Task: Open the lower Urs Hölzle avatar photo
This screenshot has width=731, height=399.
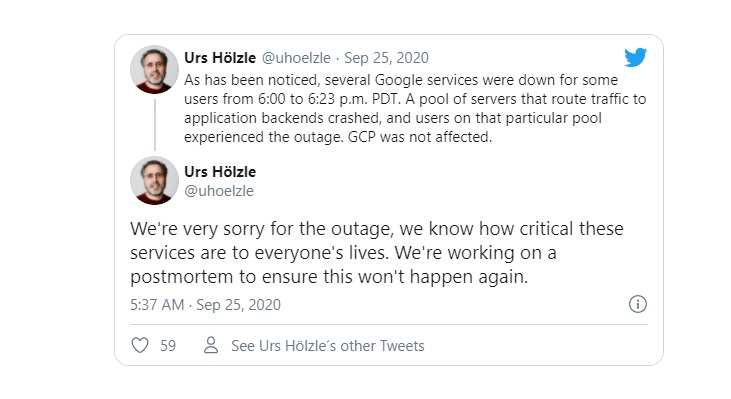Action: (154, 180)
